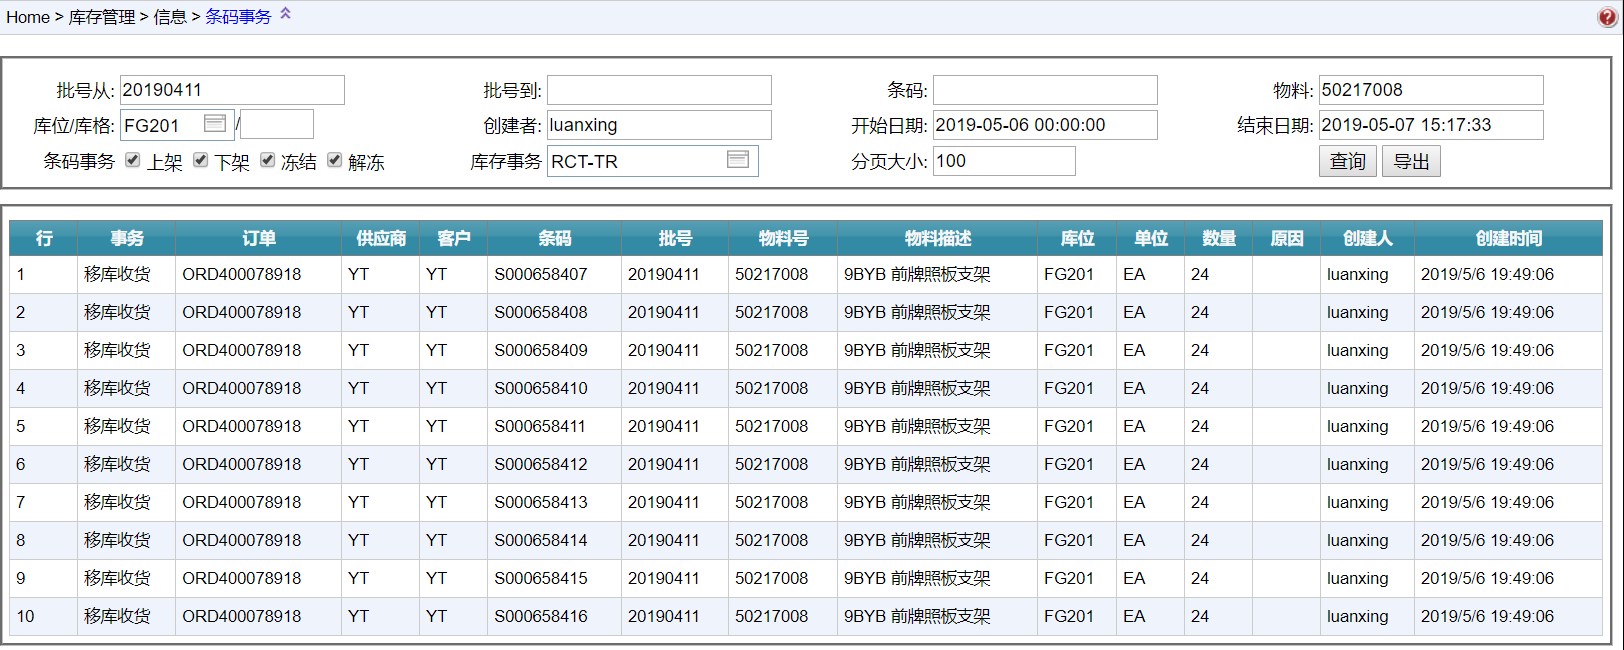1624x650 pixels.
Task: Open 库存管理 in the breadcrumb
Action: (x=101, y=17)
